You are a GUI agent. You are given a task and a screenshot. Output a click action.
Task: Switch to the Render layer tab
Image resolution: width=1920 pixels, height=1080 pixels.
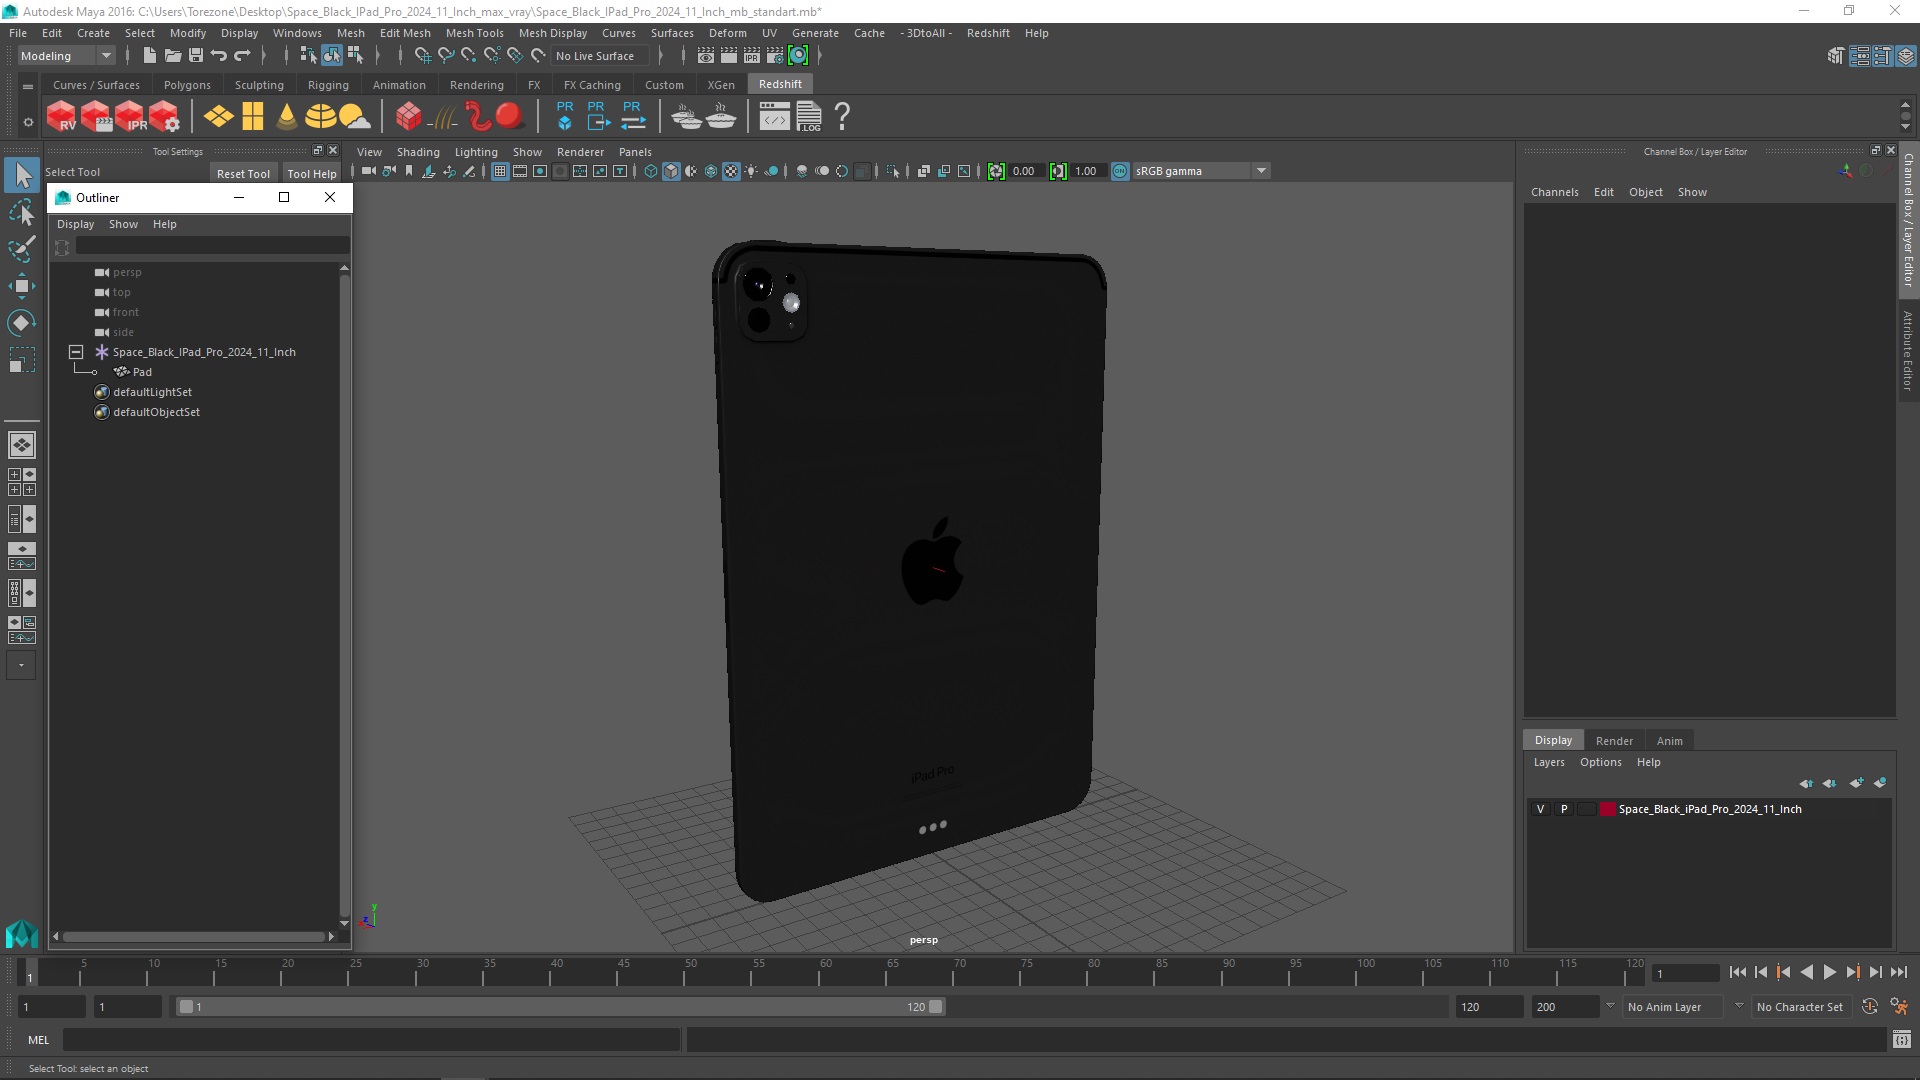pyautogui.click(x=1614, y=741)
